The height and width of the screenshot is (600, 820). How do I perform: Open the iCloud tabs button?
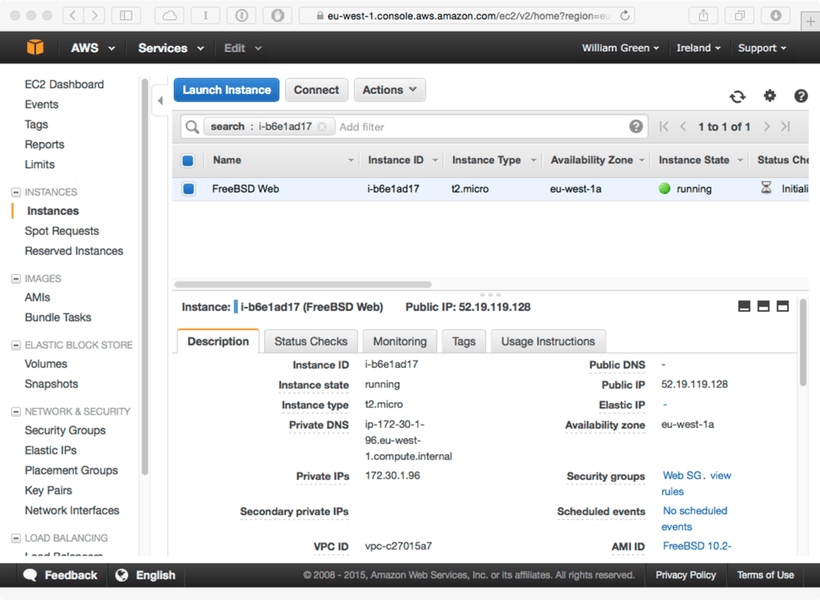[169, 16]
